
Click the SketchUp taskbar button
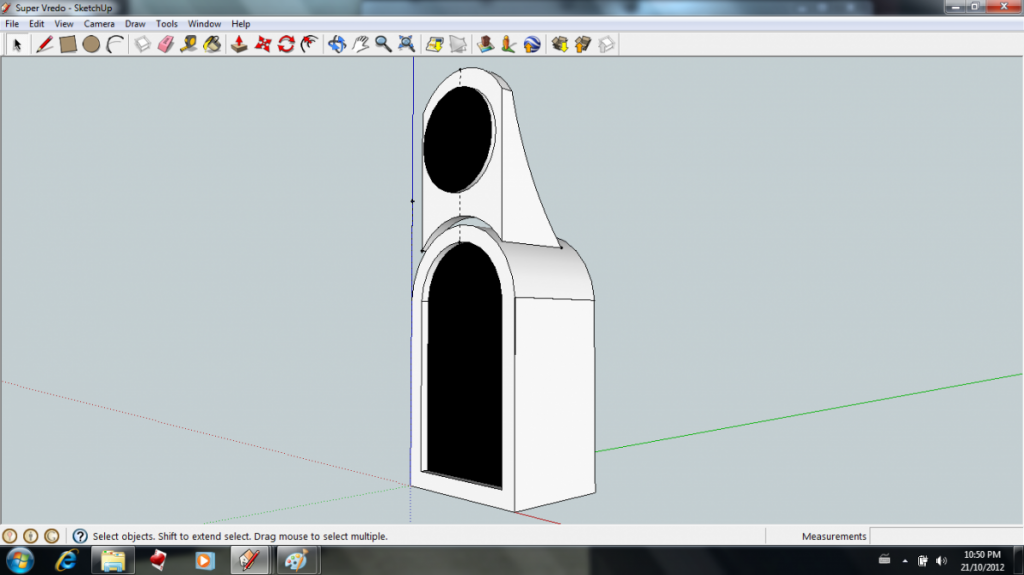249,561
